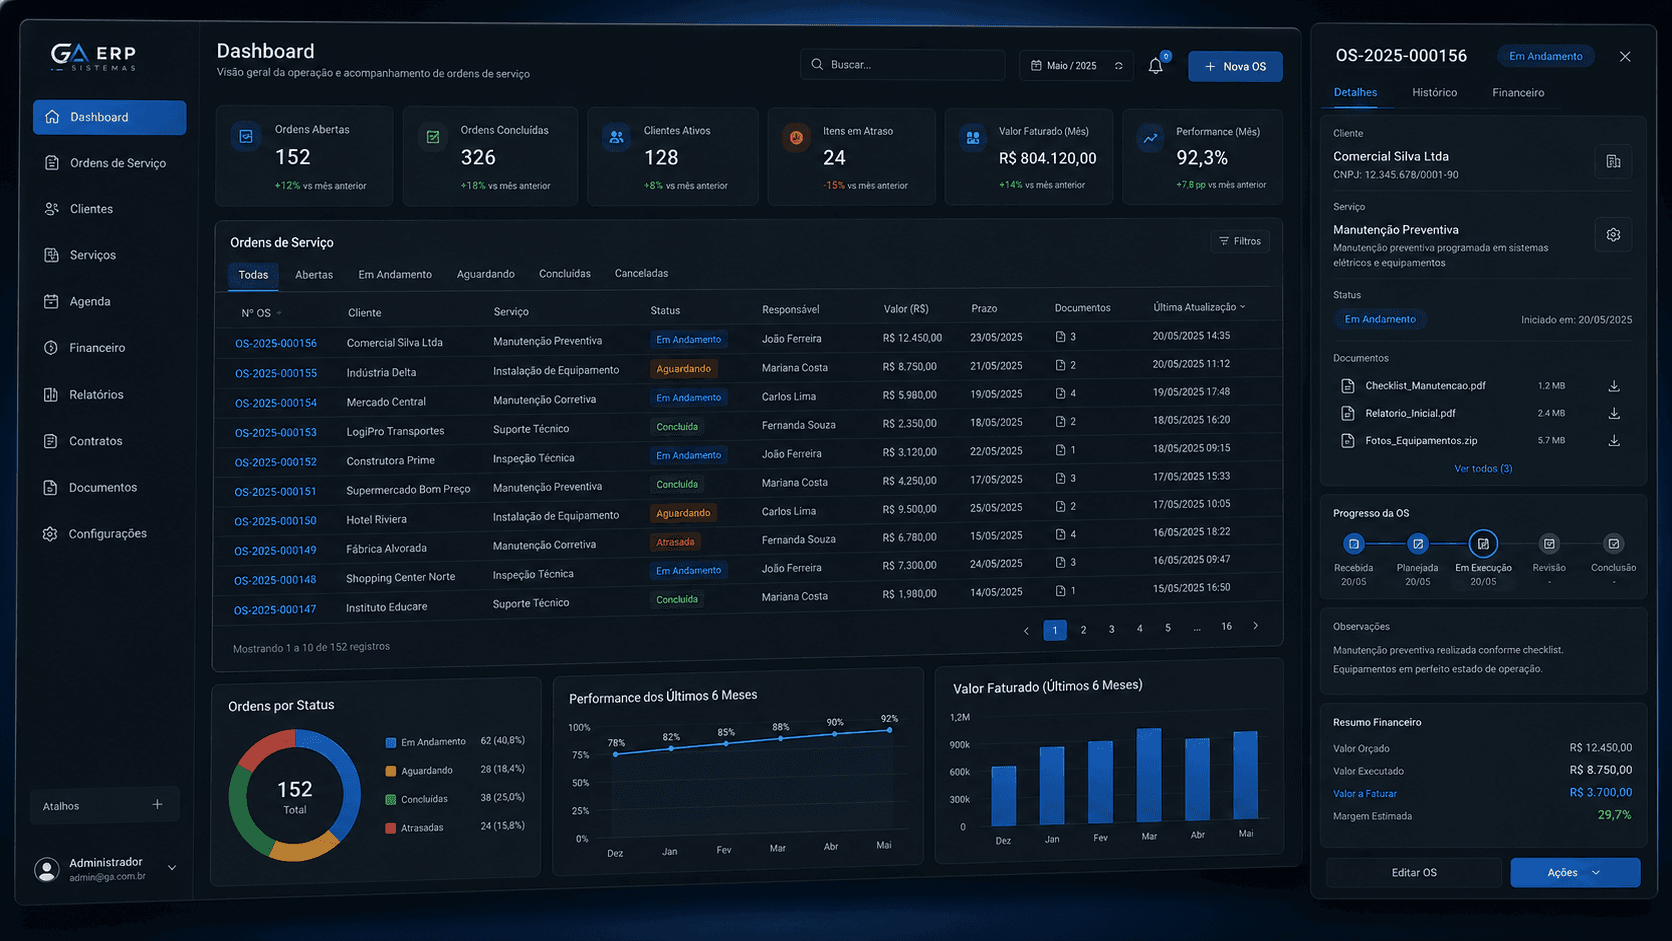
Task: Switch to the Em Andamento orders tab
Action: click(x=395, y=275)
